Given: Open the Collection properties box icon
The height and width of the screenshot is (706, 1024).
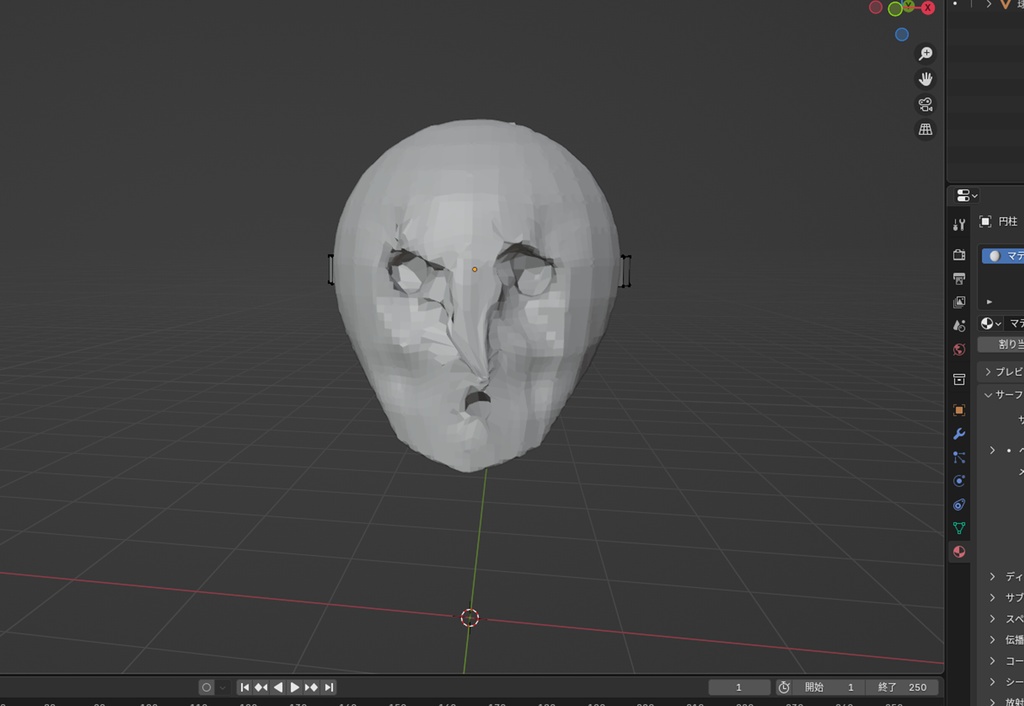Looking at the screenshot, I should 959,379.
